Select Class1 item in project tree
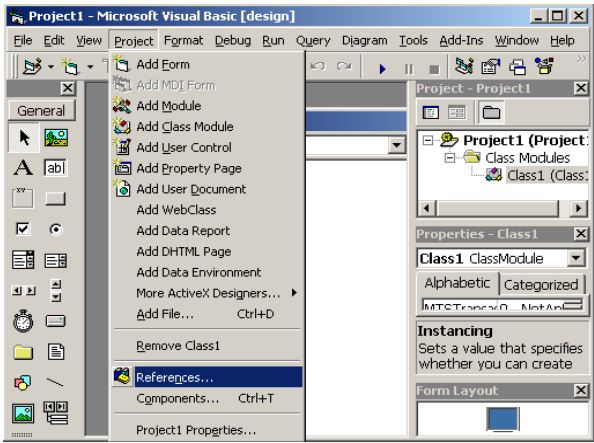 point(546,175)
